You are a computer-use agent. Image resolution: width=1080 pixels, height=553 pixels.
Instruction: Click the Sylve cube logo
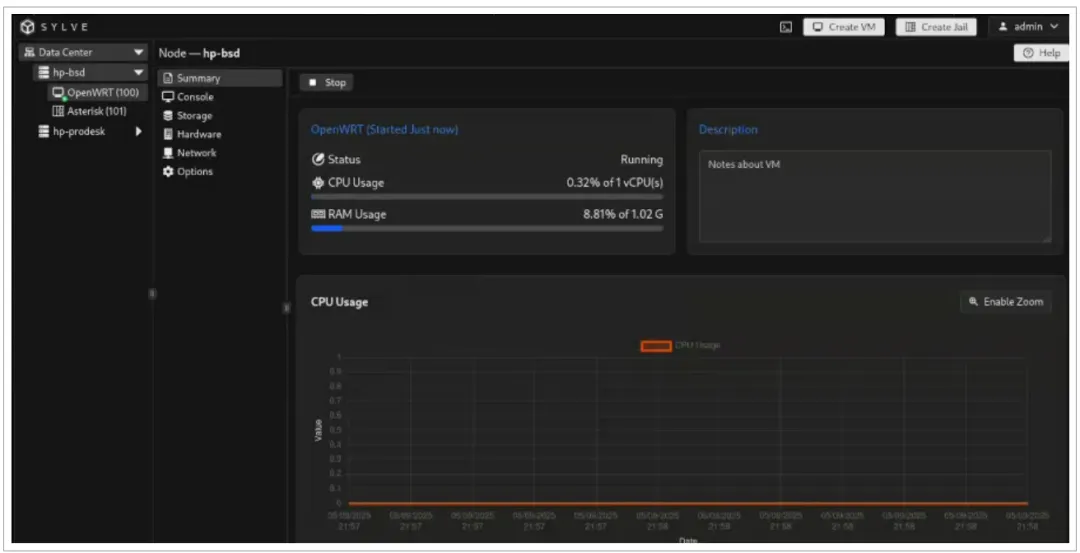pyautogui.click(x=27, y=27)
